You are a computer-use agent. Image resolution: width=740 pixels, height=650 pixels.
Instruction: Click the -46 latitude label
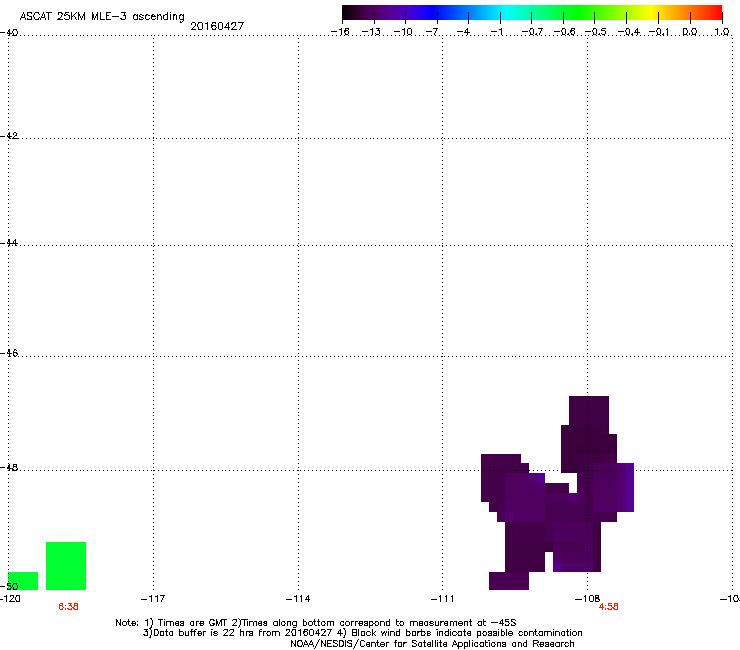pyautogui.click(x=9, y=353)
